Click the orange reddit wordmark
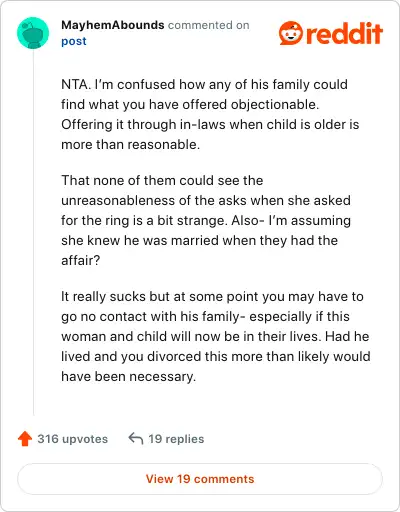This screenshot has height=512, width=400. point(344,34)
